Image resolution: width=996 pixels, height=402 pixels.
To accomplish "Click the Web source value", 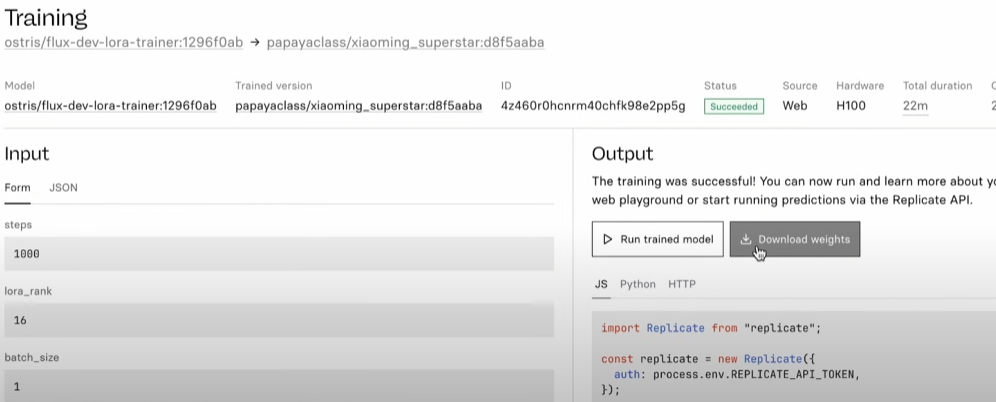I will [x=794, y=106].
